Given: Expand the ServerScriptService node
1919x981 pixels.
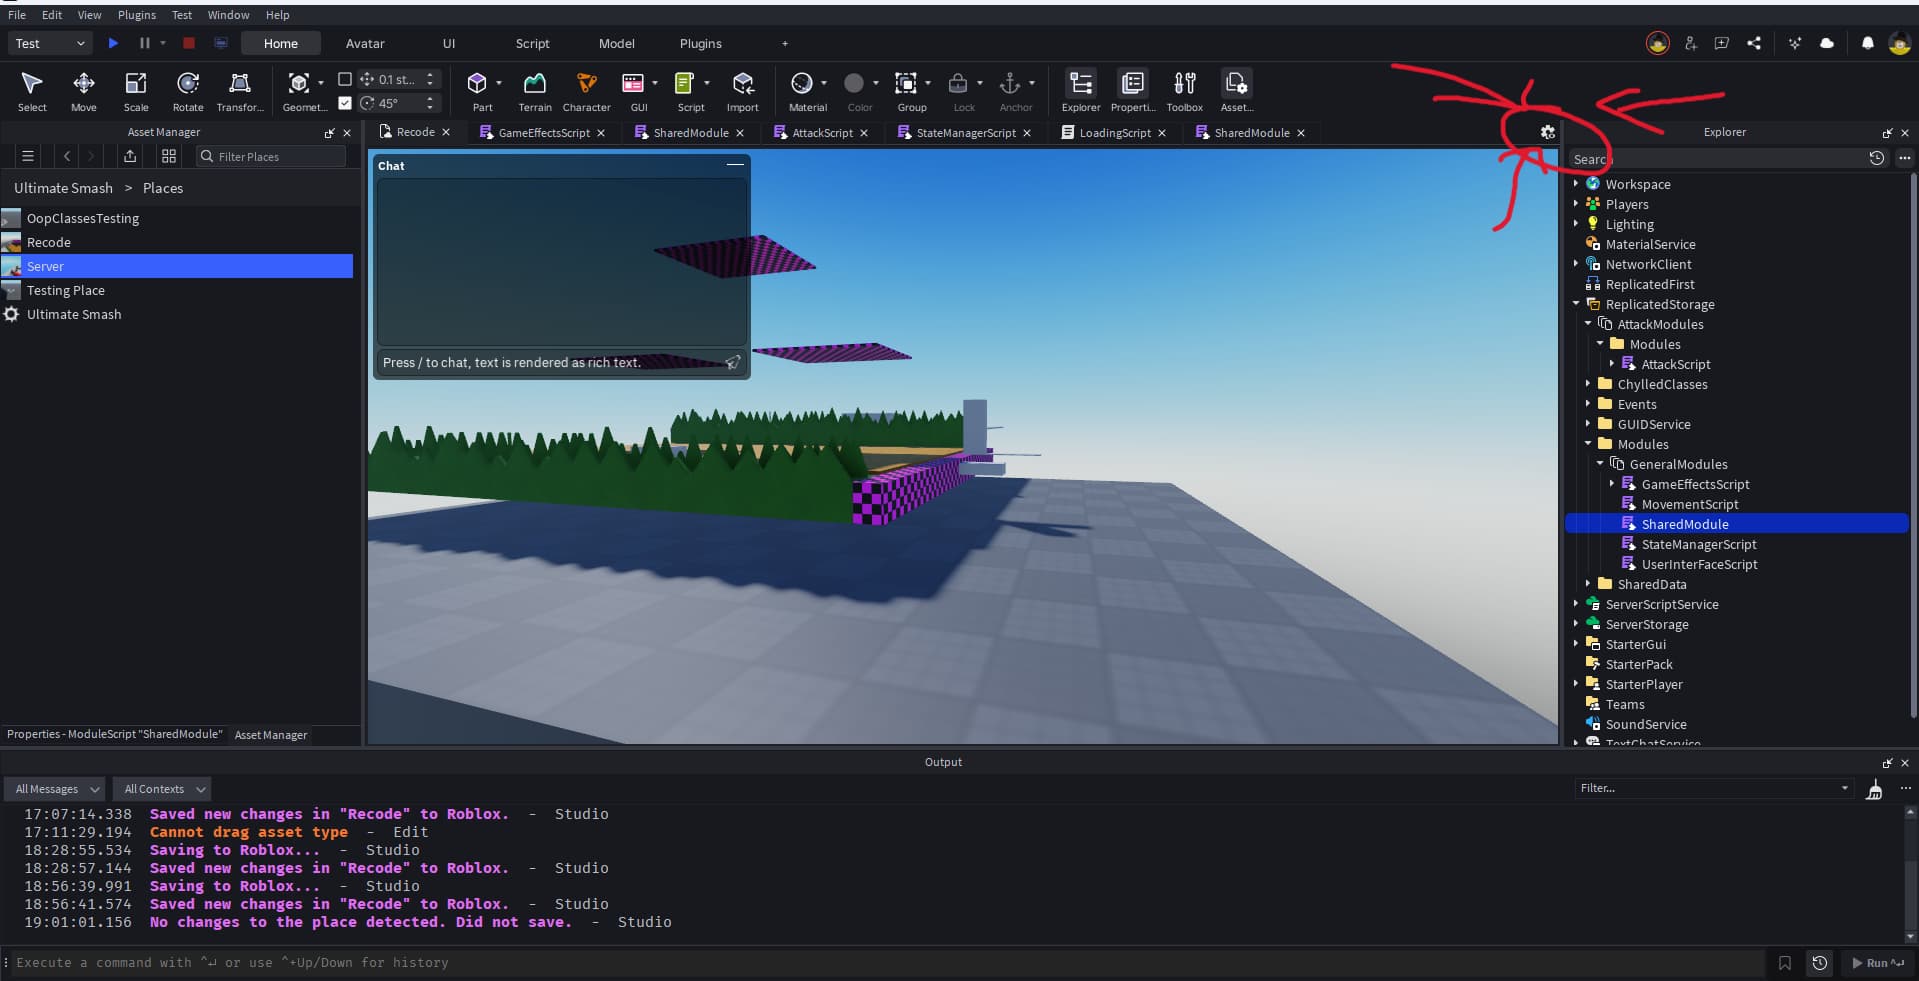Looking at the screenshot, I should [x=1576, y=604].
